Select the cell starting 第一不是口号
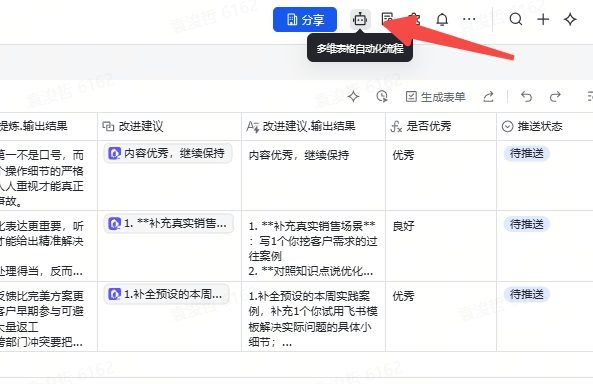 48,176
